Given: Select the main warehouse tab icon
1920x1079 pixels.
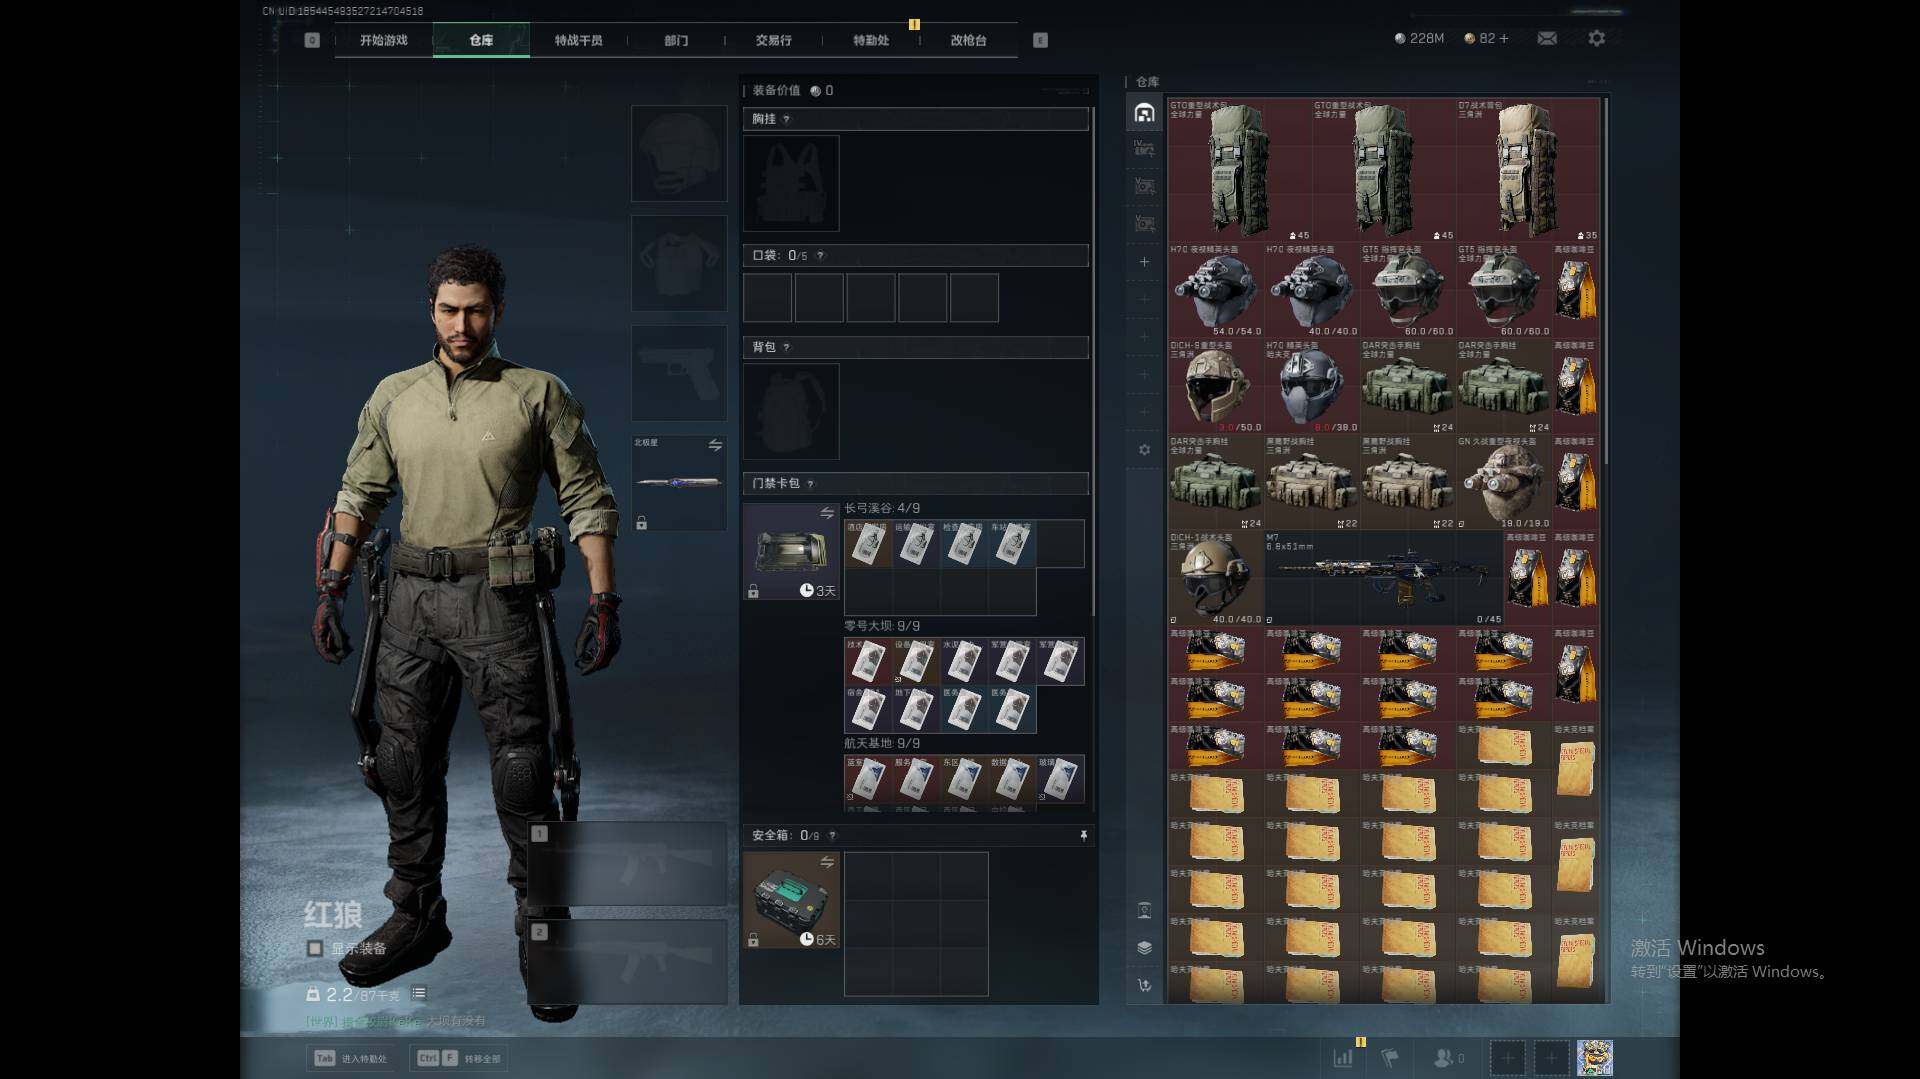Looking at the screenshot, I should (x=1145, y=113).
